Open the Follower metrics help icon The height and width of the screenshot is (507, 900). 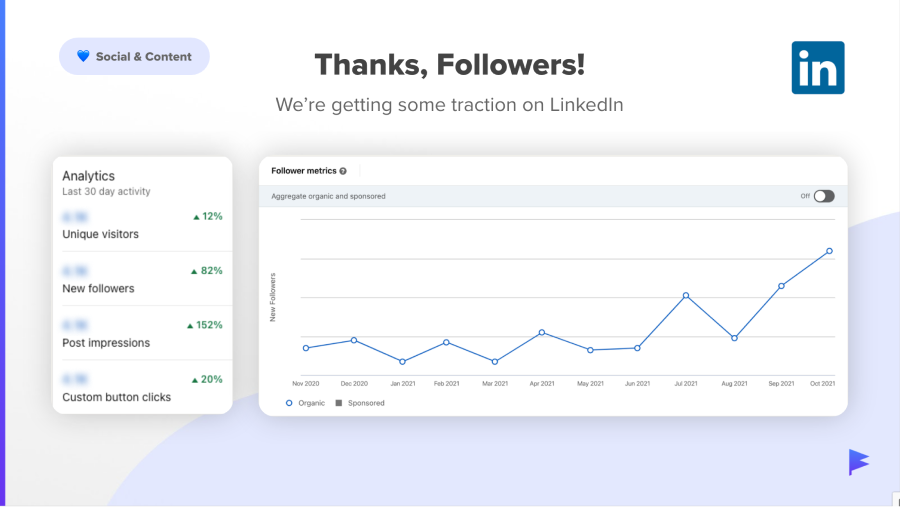point(343,171)
